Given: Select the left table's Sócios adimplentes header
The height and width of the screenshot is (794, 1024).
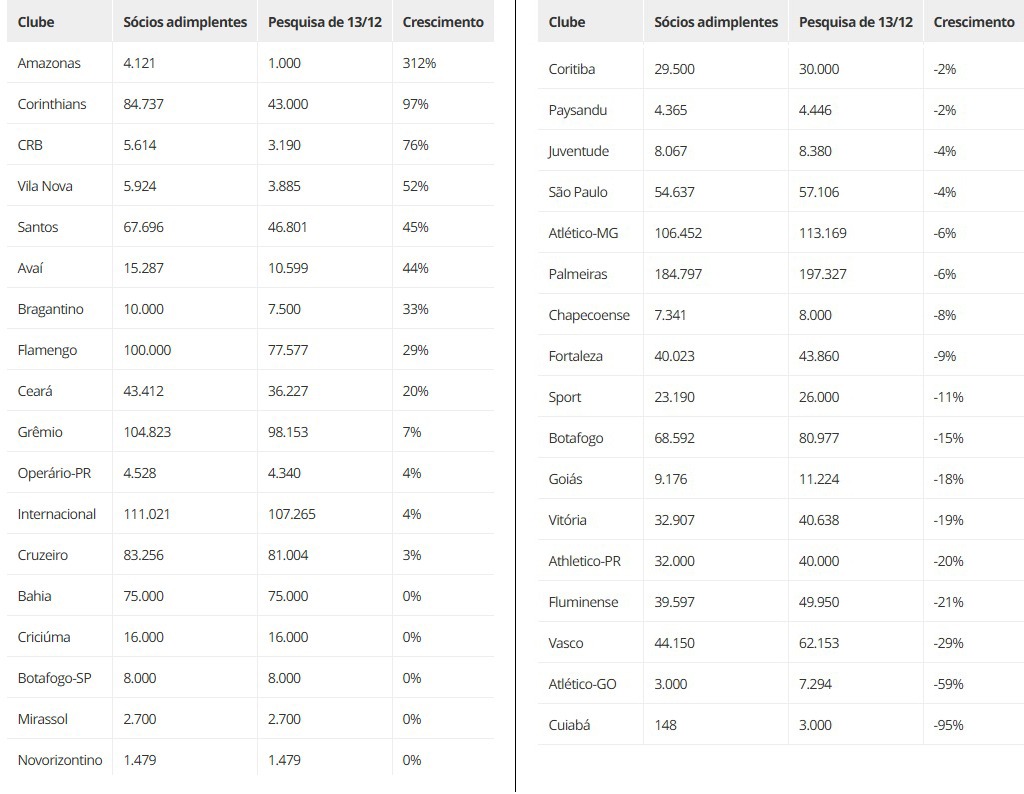Looking at the screenshot, I should [x=185, y=22].
